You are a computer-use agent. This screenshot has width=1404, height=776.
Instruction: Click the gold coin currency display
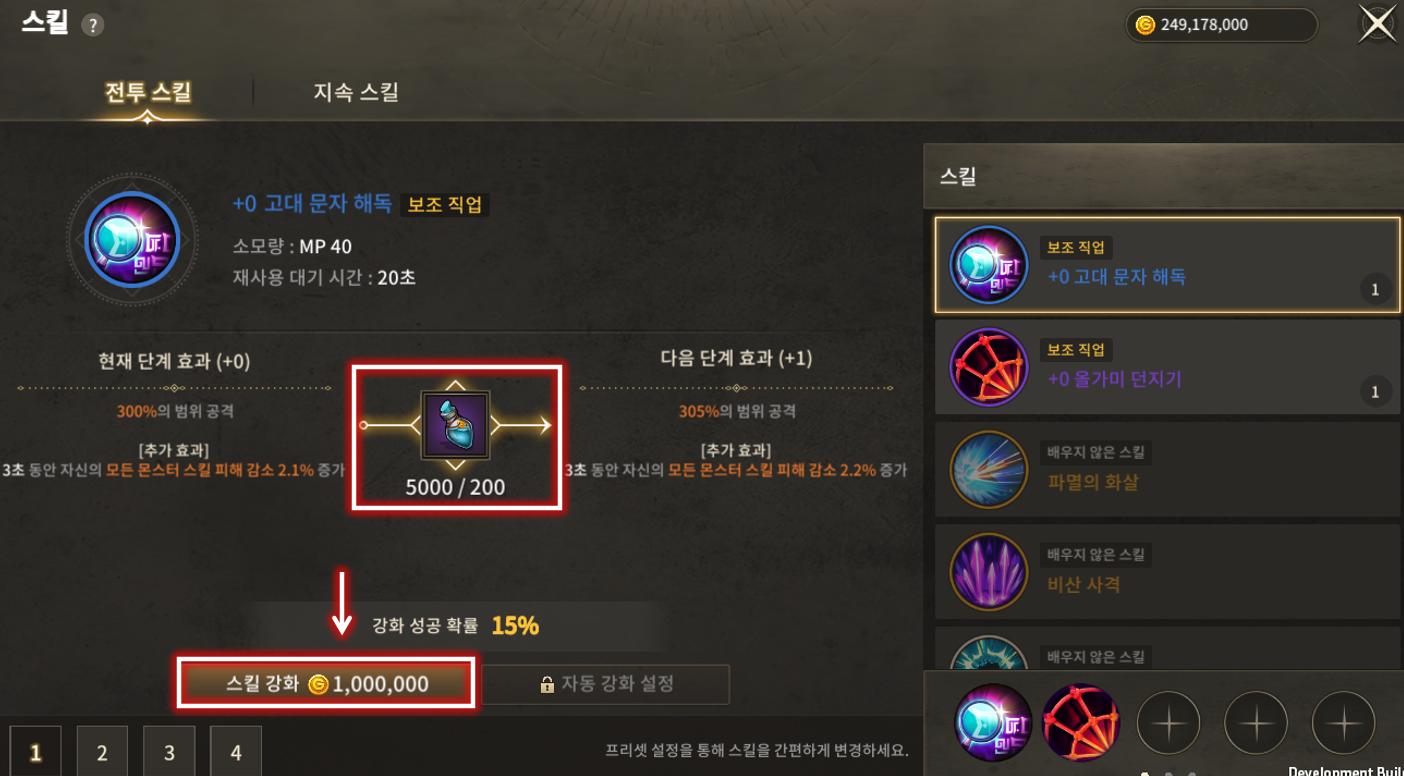(x=1221, y=25)
